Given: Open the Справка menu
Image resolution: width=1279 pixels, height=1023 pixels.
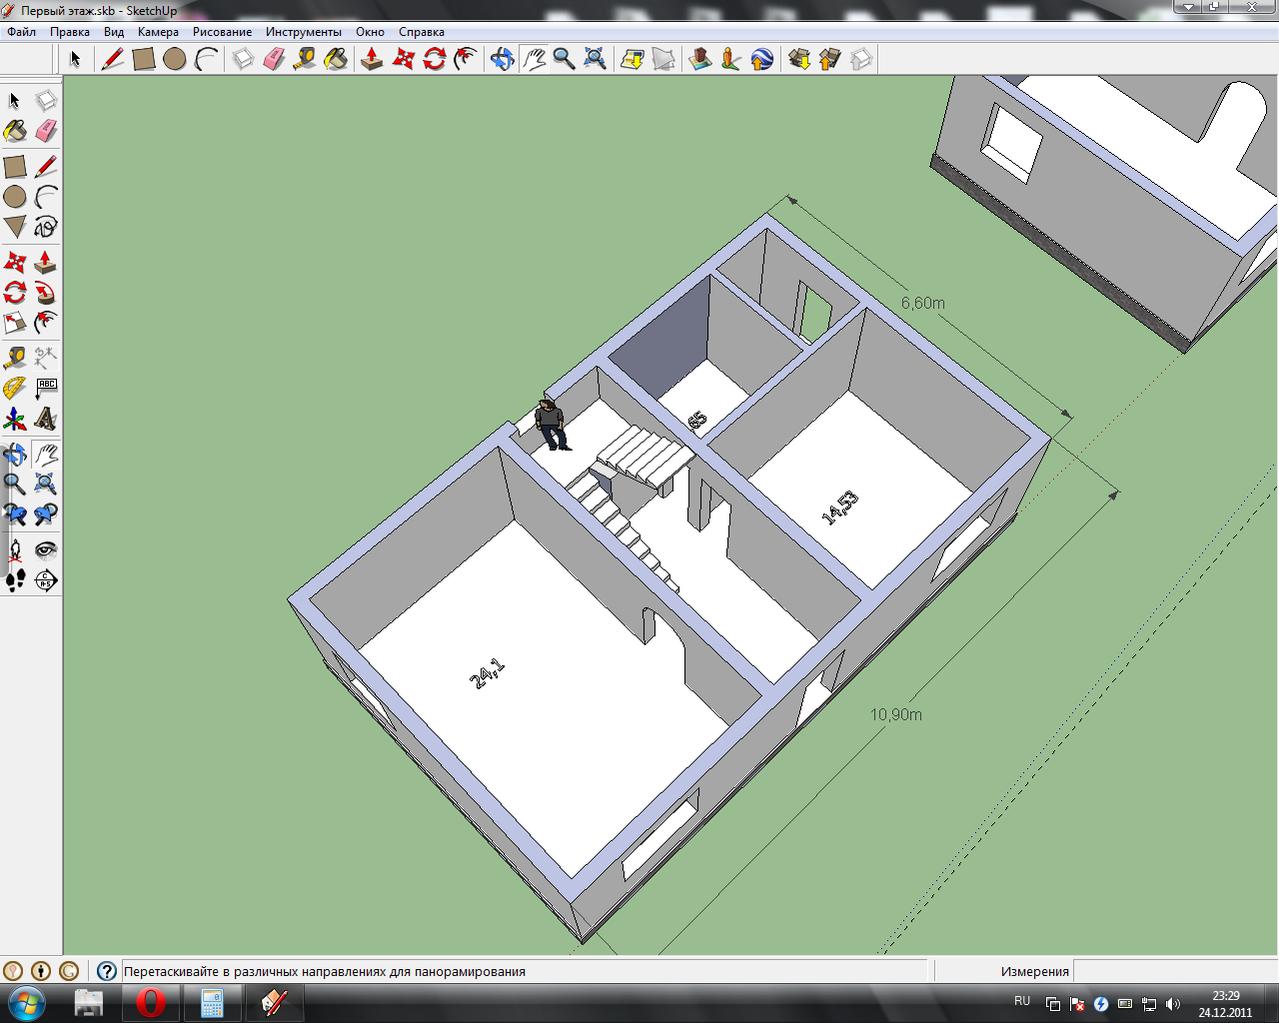Looking at the screenshot, I should 421,32.
